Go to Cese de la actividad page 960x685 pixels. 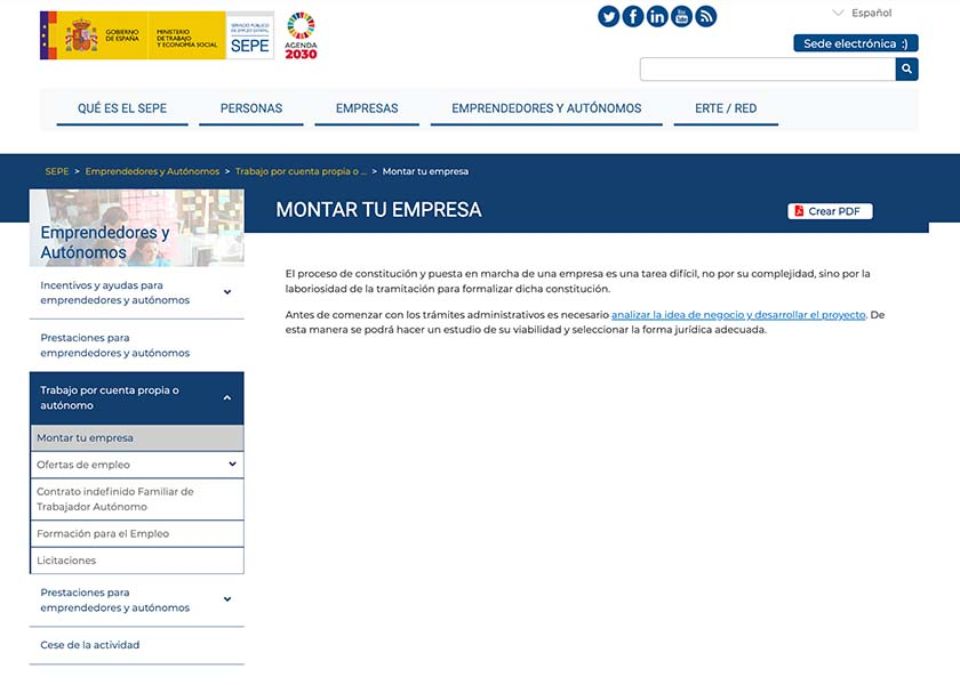(91, 645)
